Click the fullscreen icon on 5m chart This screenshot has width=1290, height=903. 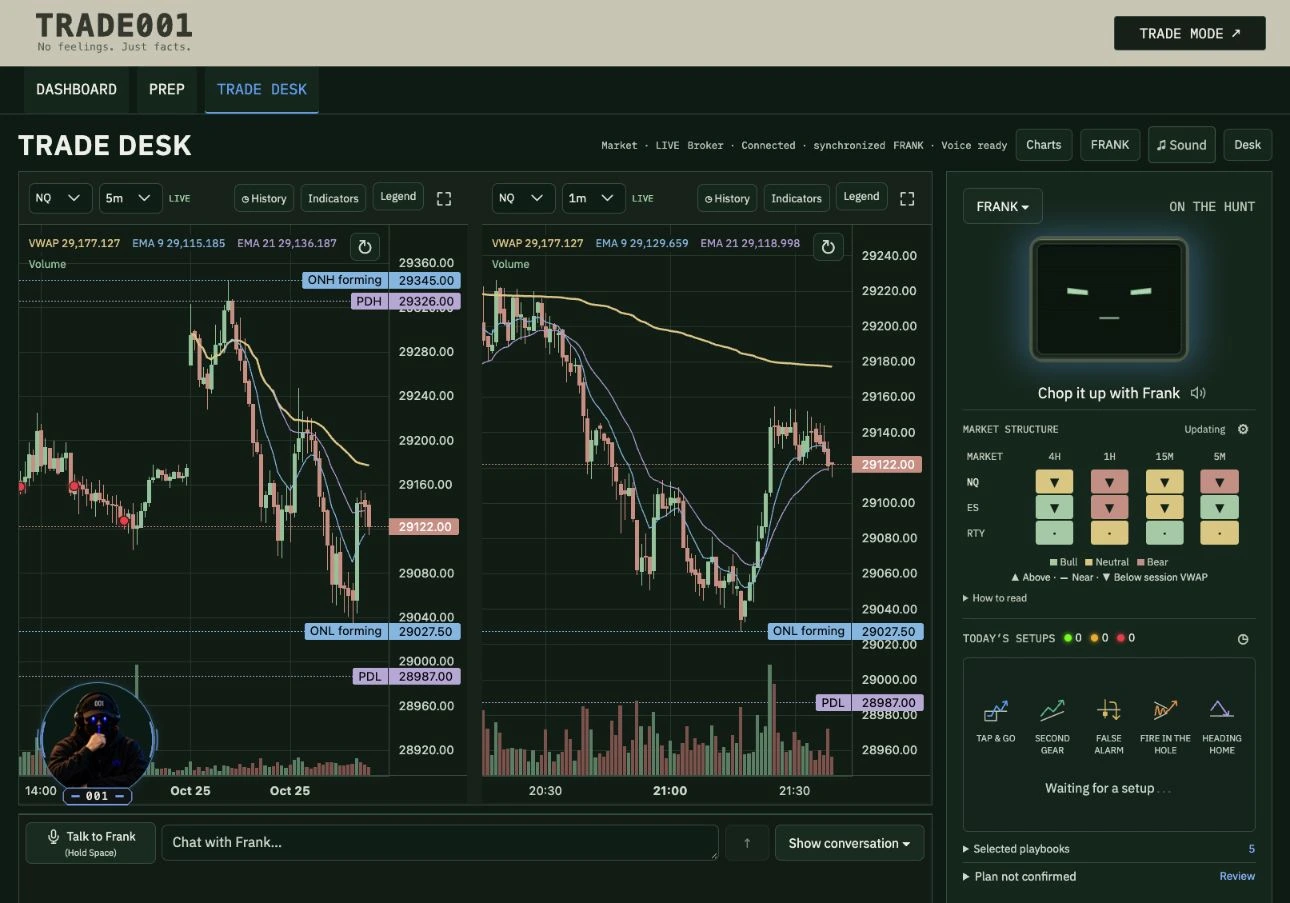click(444, 199)
